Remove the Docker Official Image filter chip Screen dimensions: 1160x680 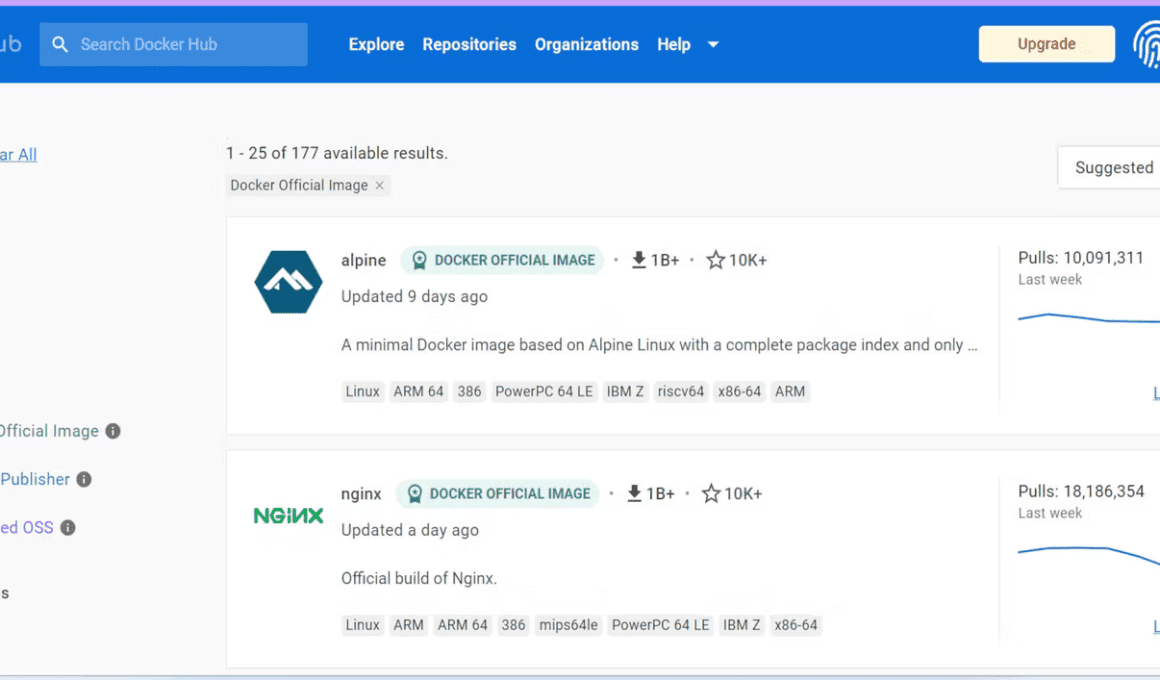[380, 185]
